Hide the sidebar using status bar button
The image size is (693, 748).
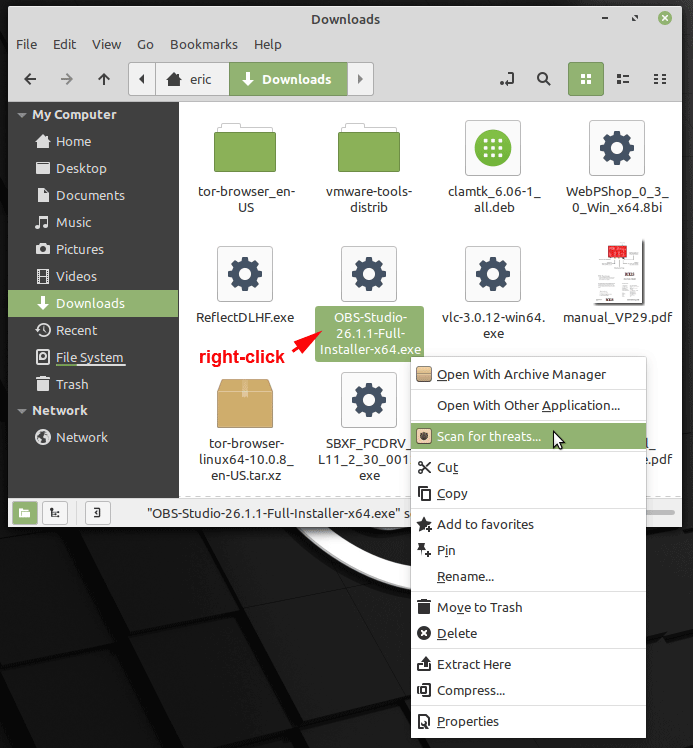coord(97,513)
